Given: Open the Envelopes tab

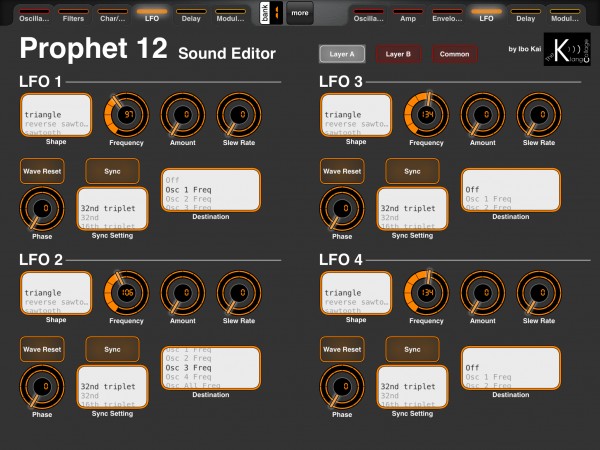Looking at the screenshot, I should click(447, 15).
